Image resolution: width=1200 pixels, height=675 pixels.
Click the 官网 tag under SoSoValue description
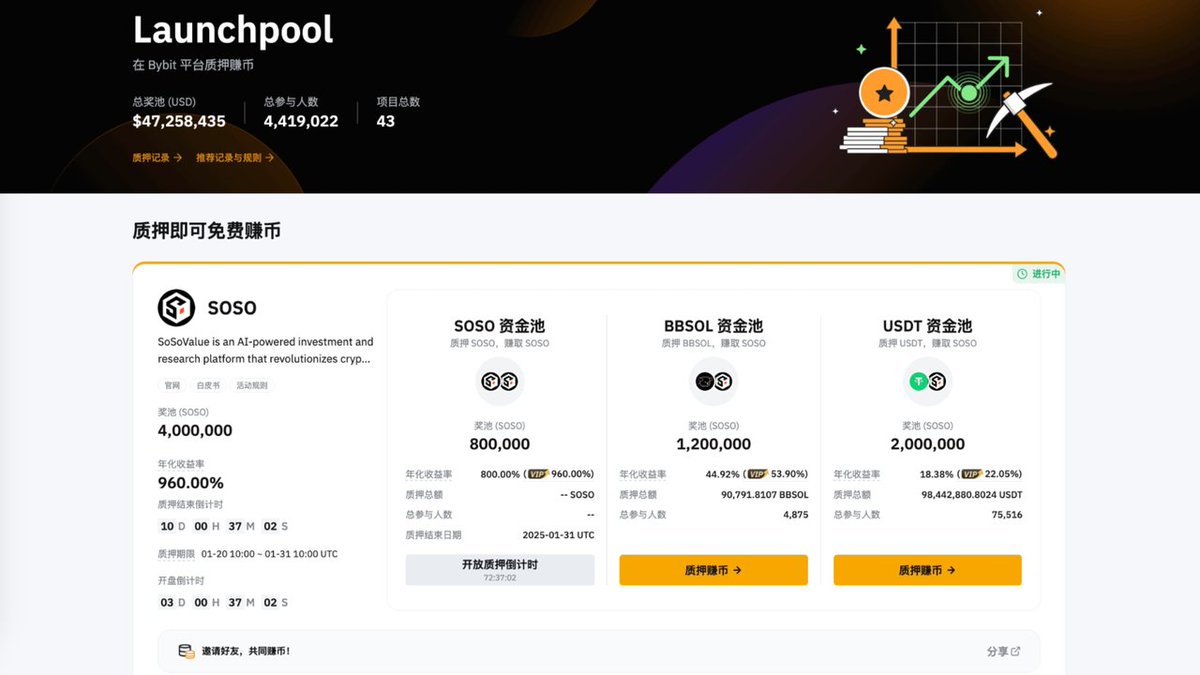click(x=172, y=385)
